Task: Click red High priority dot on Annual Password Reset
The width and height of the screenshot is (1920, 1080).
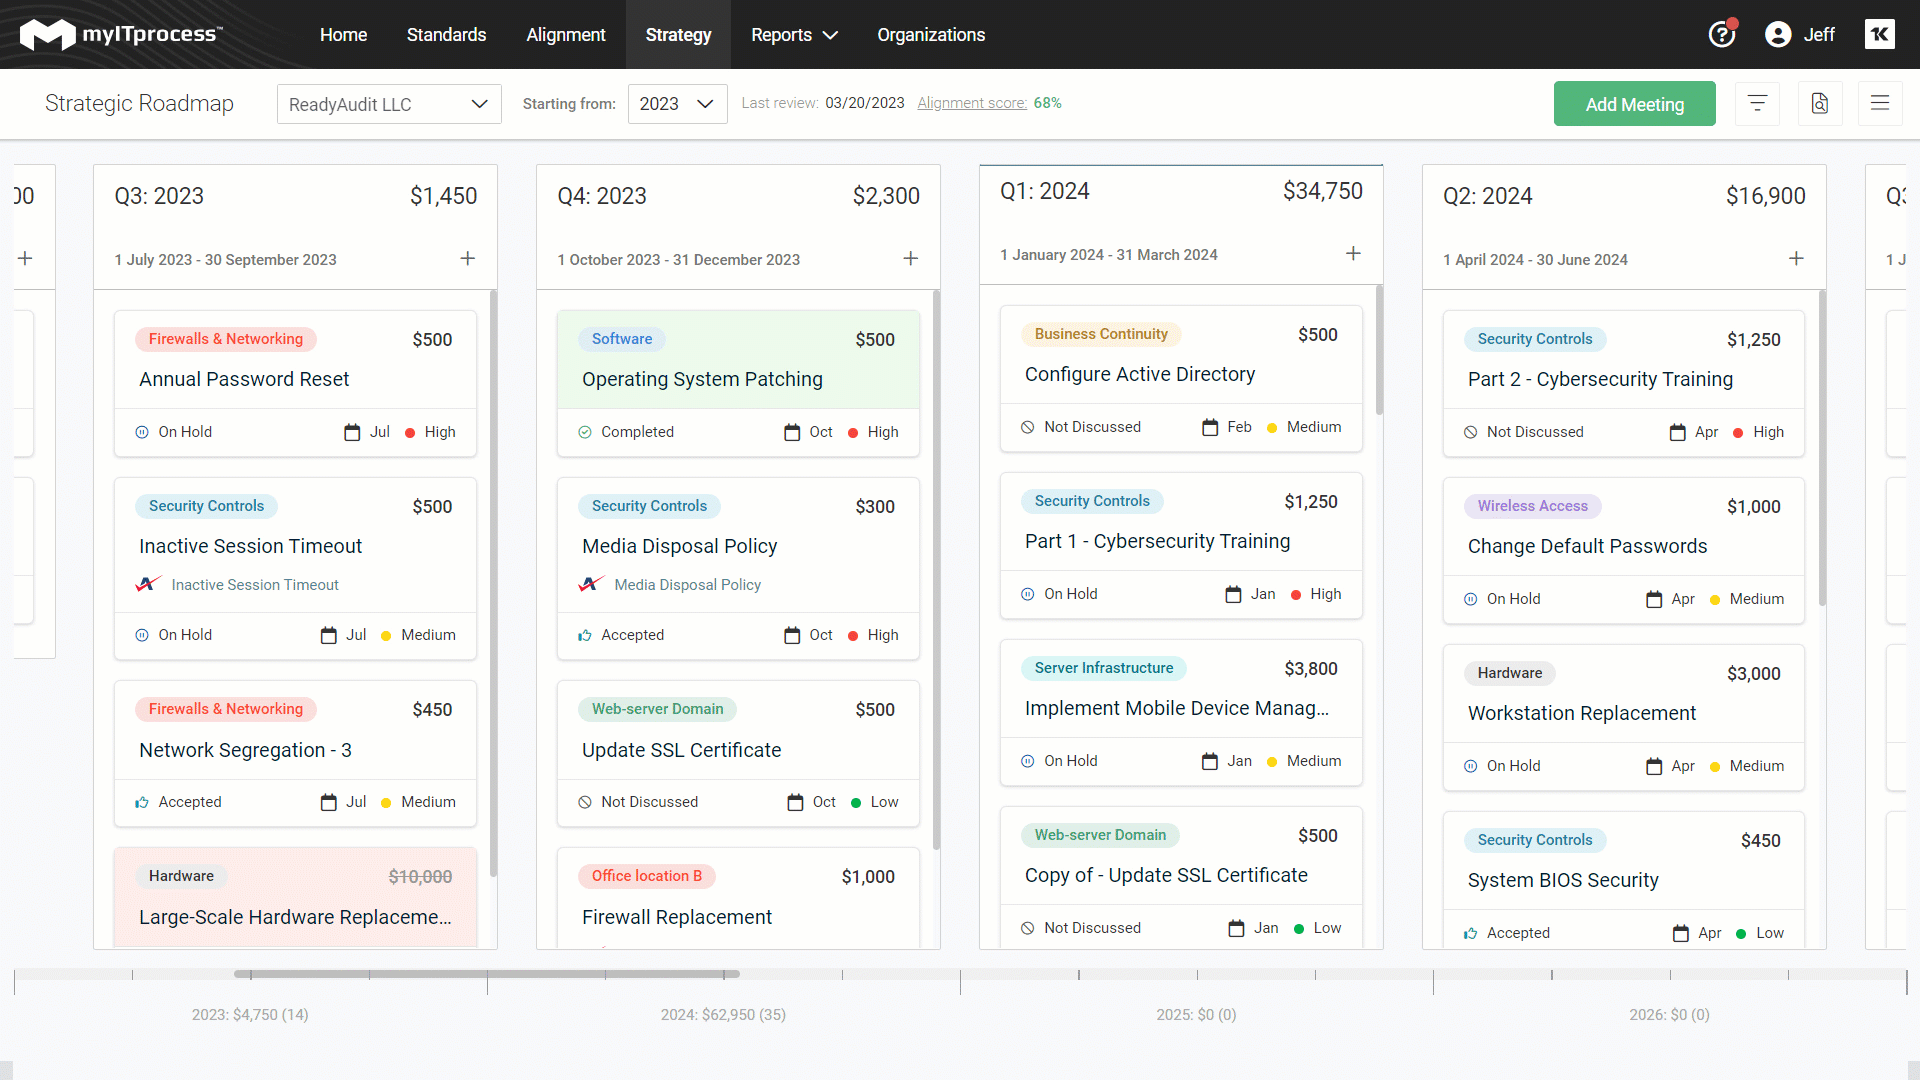Action: [x=410, y=433]
